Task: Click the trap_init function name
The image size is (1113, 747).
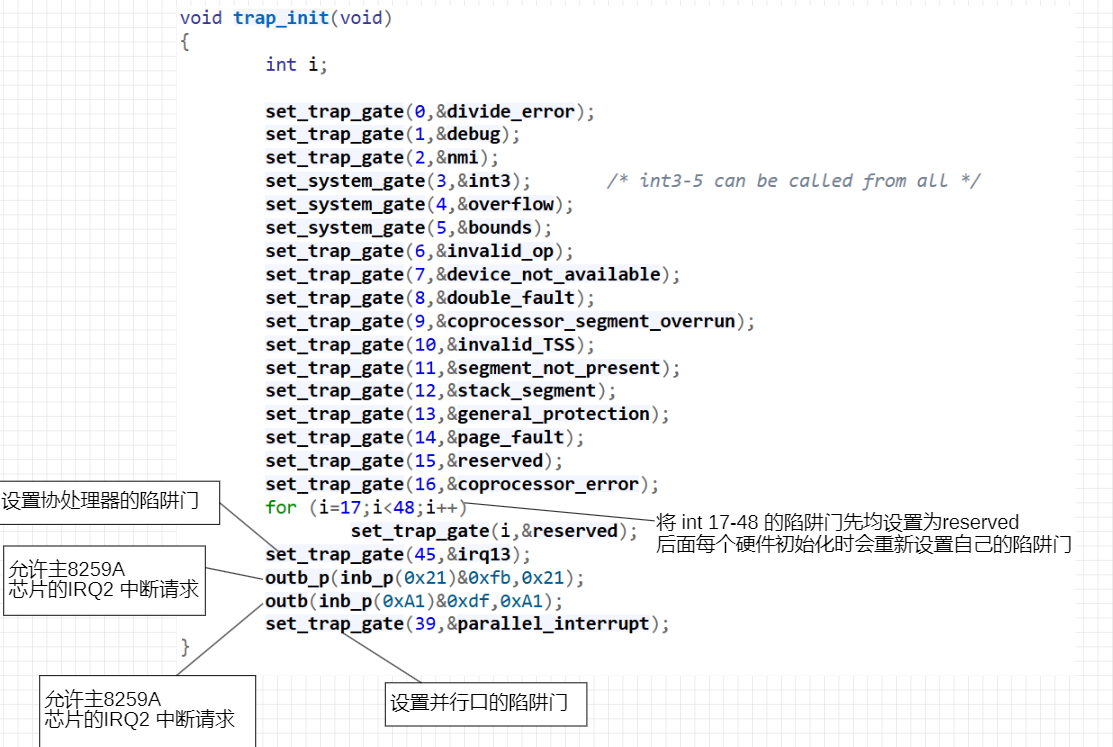Action: click(x=281, y=18)
